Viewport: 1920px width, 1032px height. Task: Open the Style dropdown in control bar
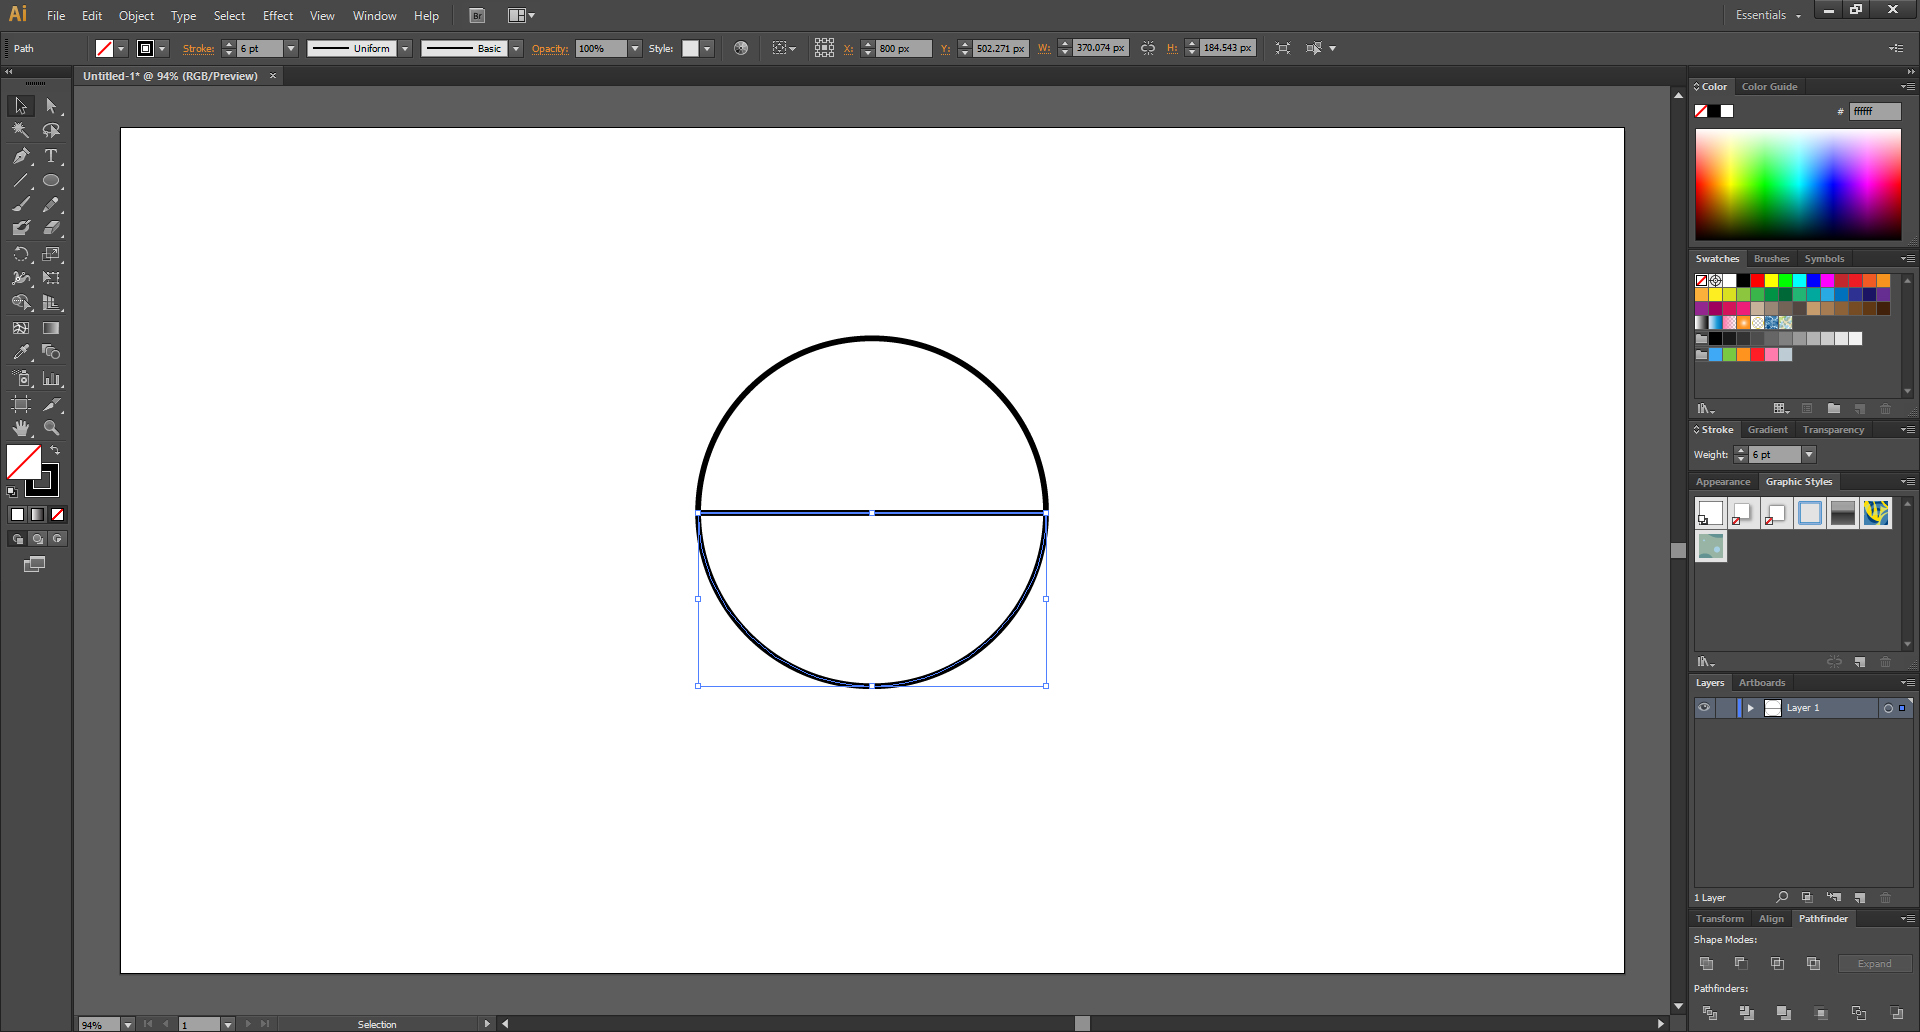(707, 48)
